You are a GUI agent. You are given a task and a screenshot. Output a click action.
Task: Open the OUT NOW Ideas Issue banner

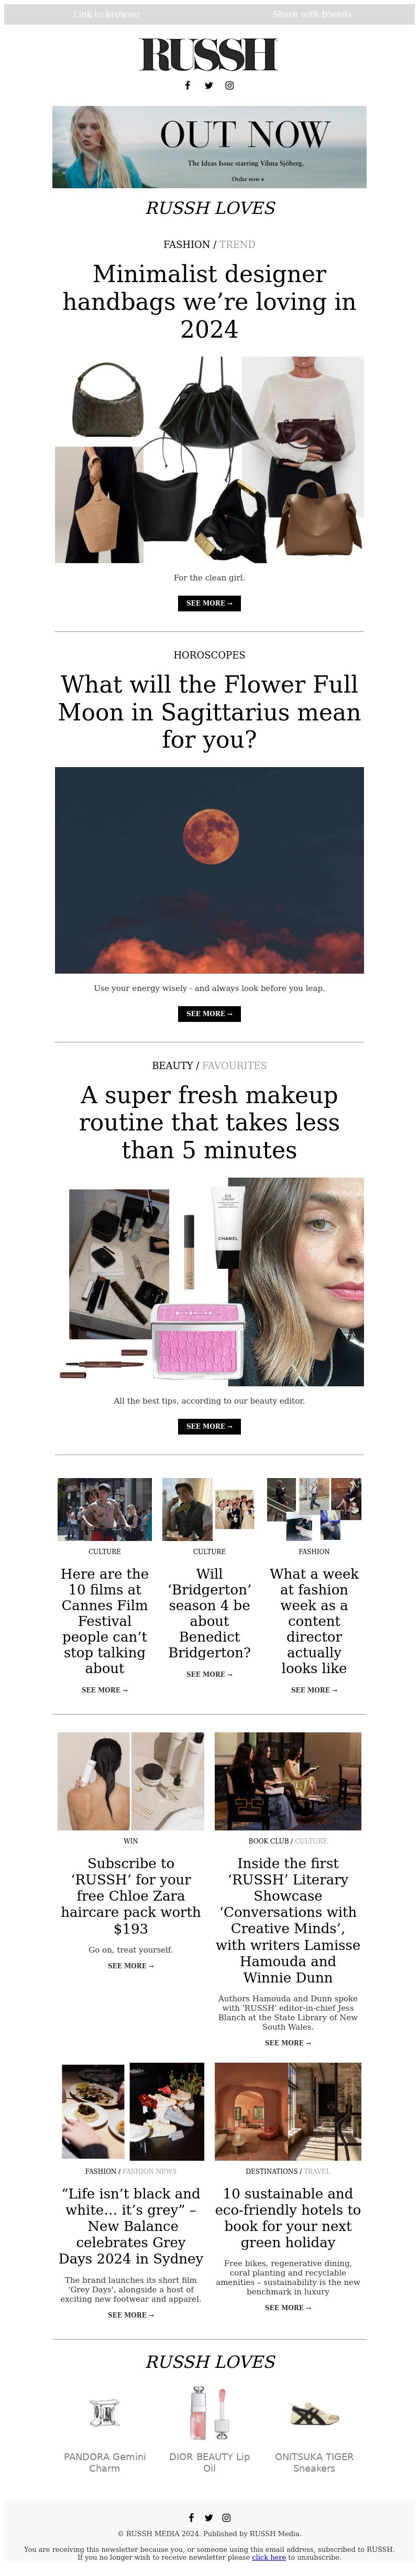(x=209, y=147)
